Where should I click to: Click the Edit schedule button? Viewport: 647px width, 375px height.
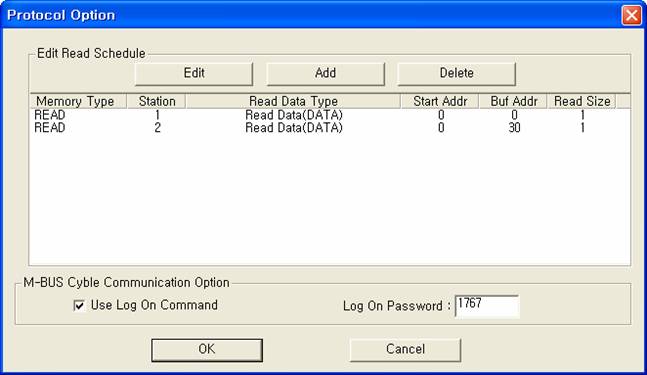point(194,74)
